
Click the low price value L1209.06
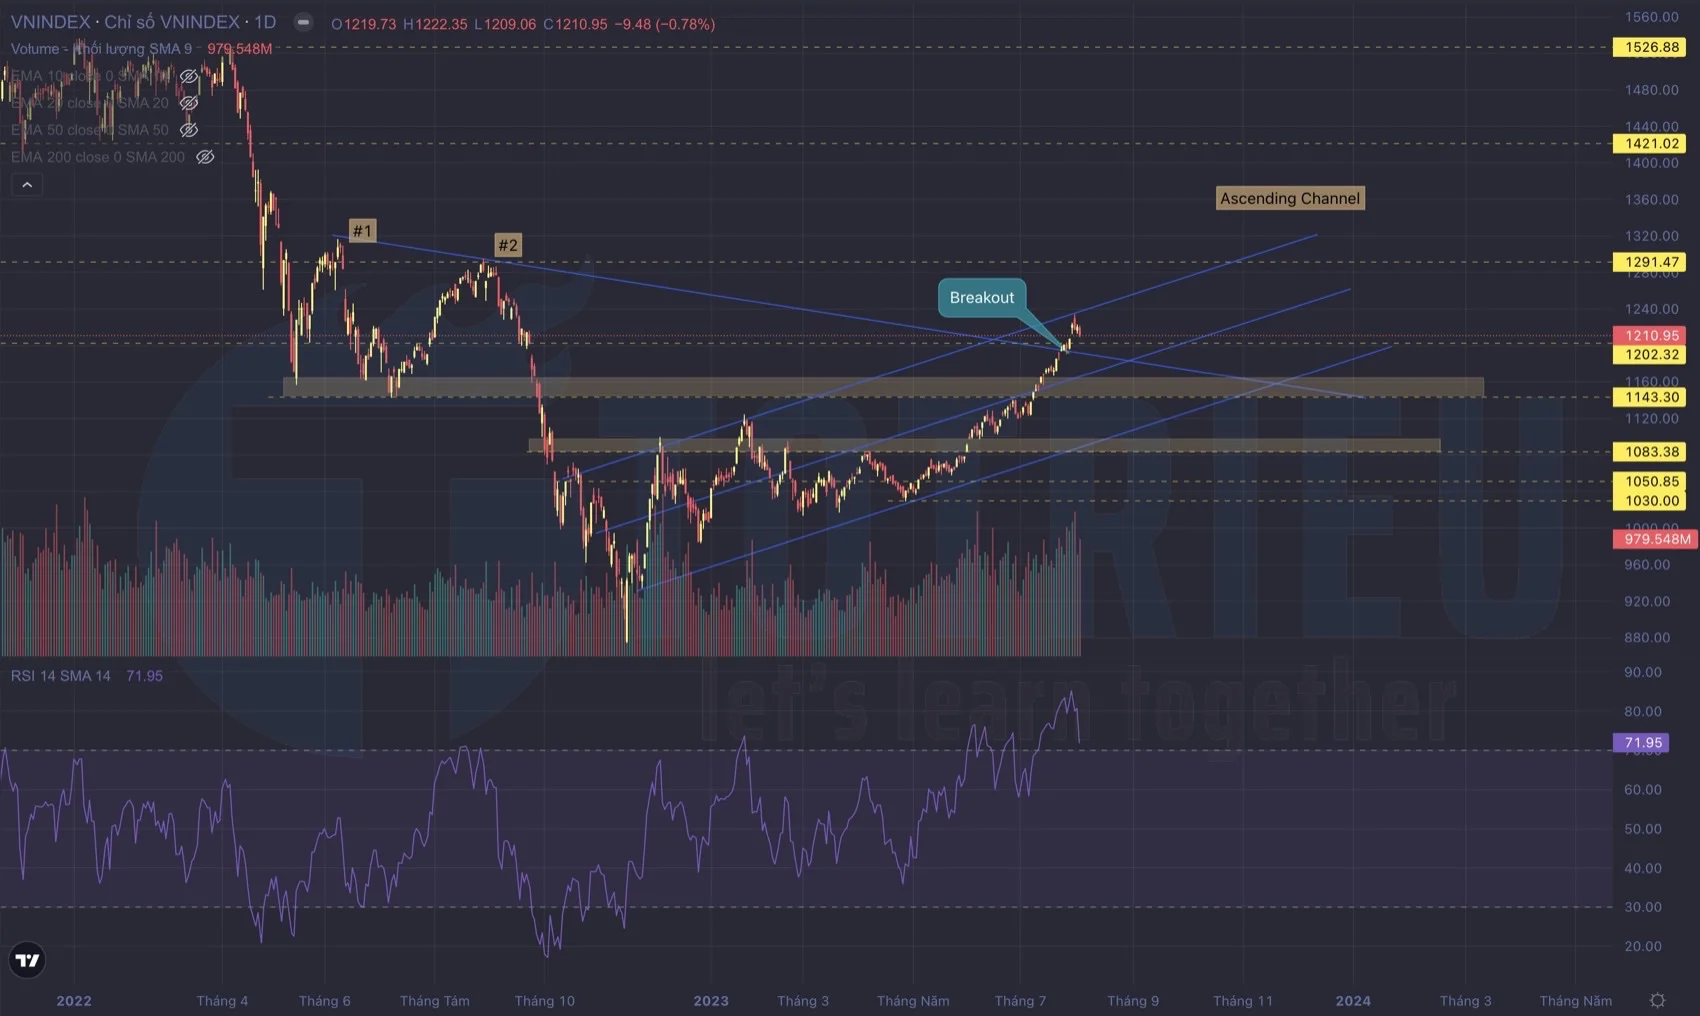tap(505, 24)
